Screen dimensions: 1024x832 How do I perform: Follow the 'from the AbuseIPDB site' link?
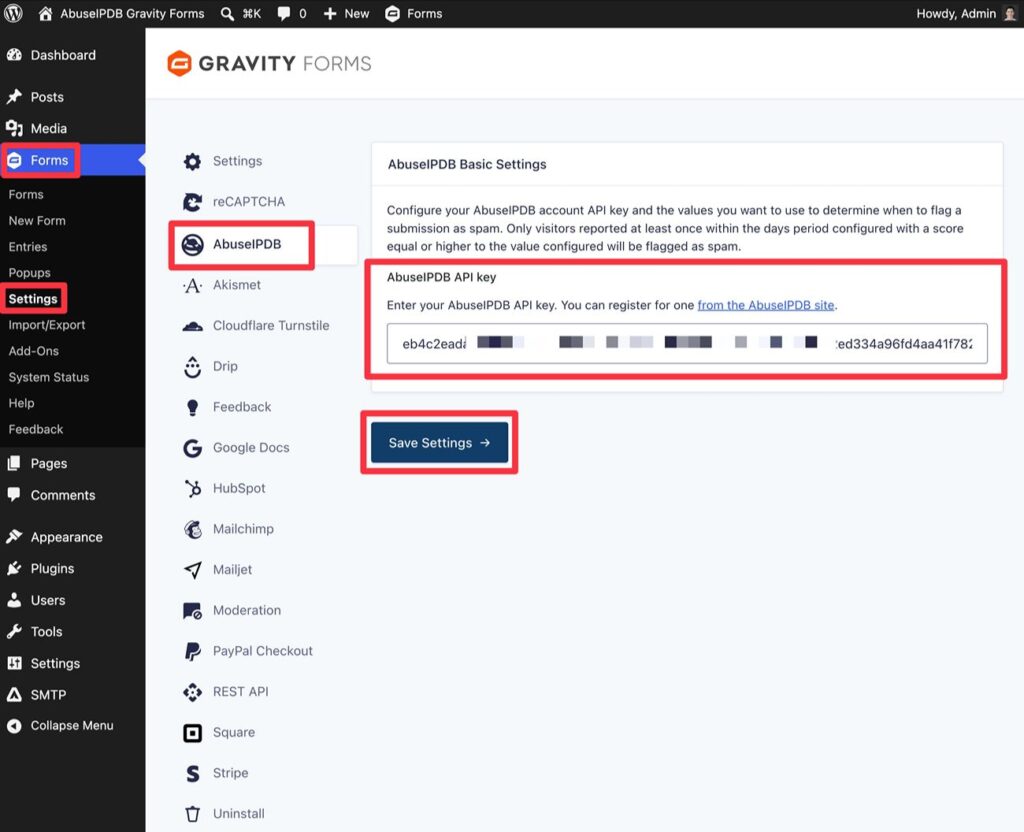click(x=765, y=305)
